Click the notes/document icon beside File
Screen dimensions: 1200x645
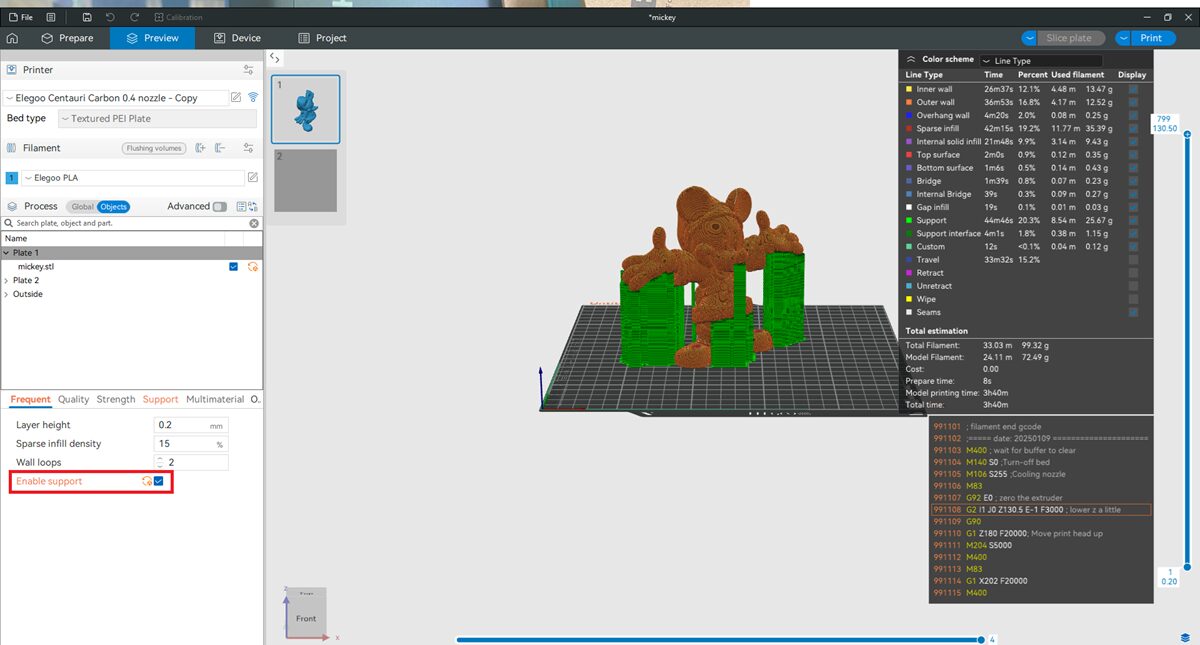51,18
